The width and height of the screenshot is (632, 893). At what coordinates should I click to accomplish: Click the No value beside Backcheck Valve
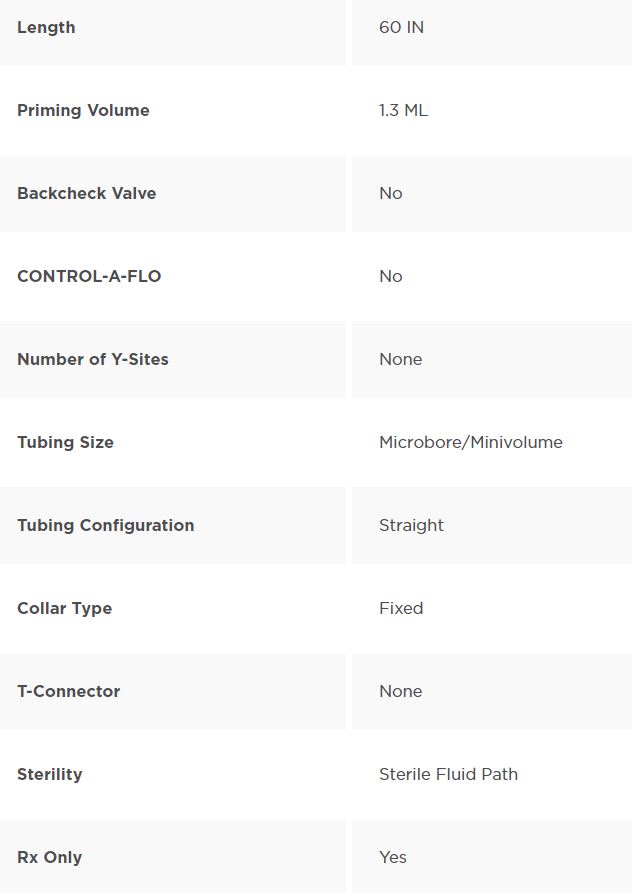tap(391, 194)
